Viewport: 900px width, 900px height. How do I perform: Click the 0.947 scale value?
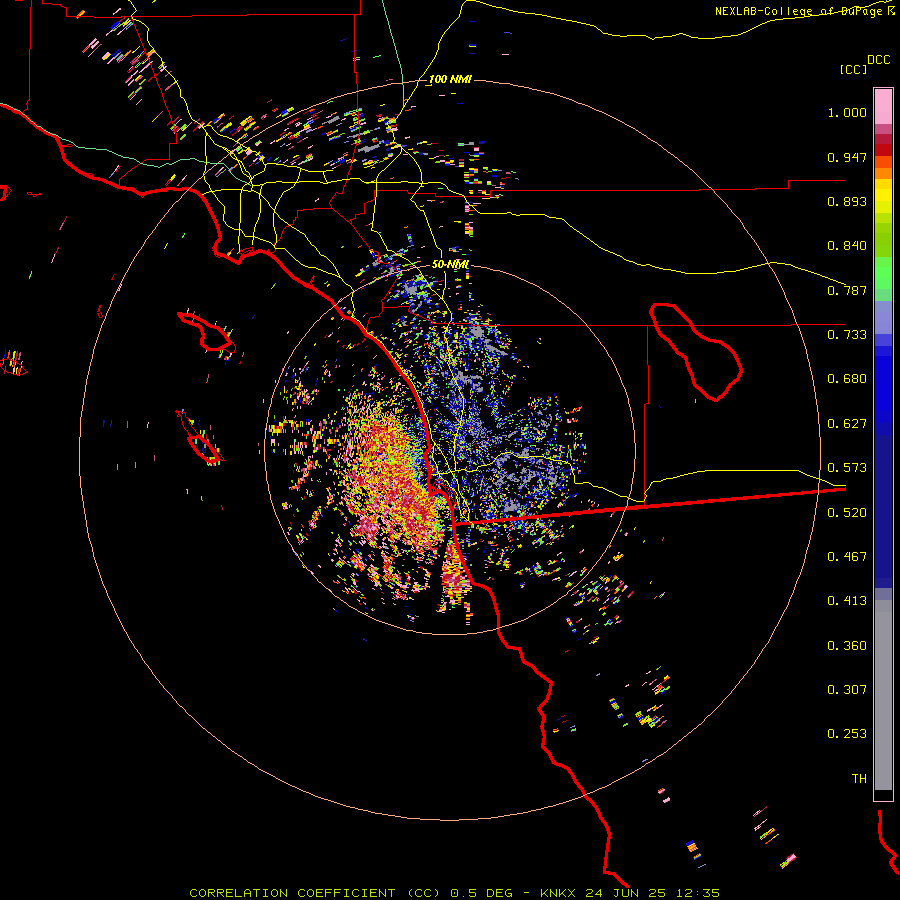click(847, 157)
